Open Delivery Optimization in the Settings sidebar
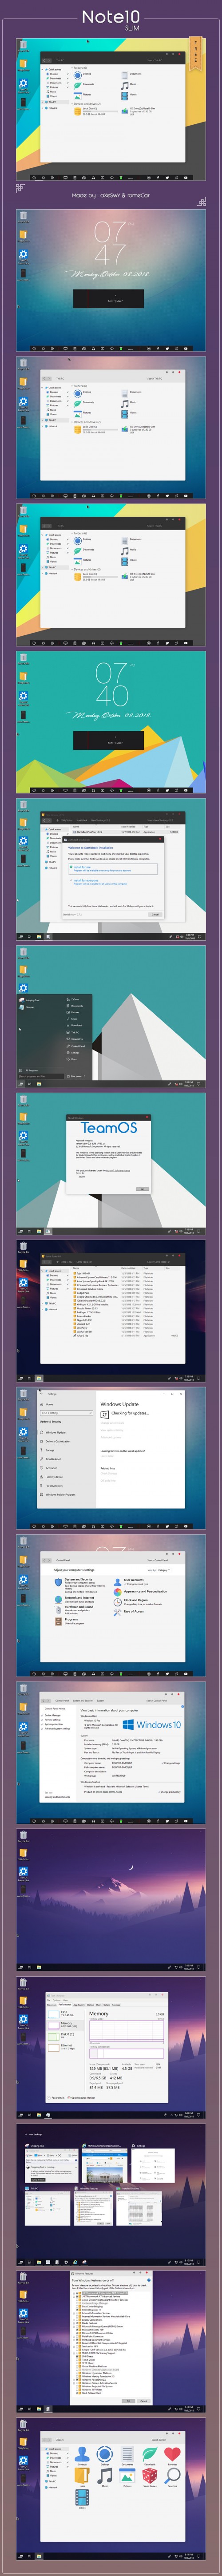The width and height of the screenshot is (222, 2576). [x=58, y=1441]
